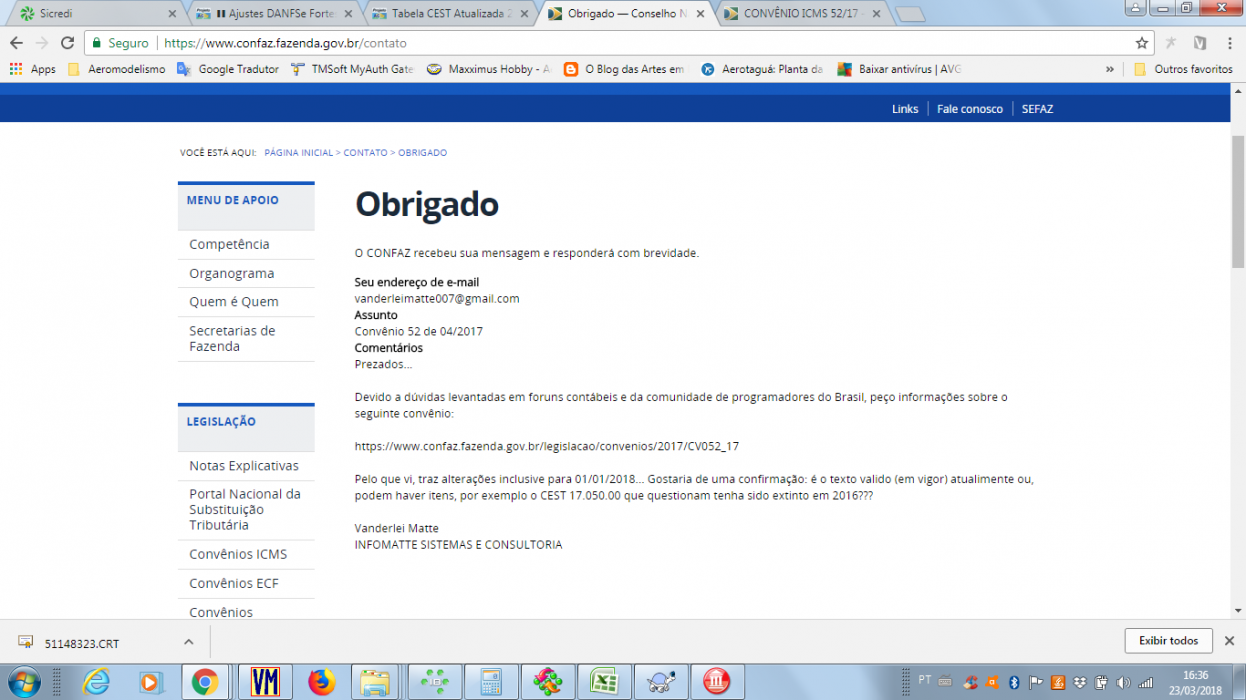
Task: Reload the current page
Action: tap(67, 43)
